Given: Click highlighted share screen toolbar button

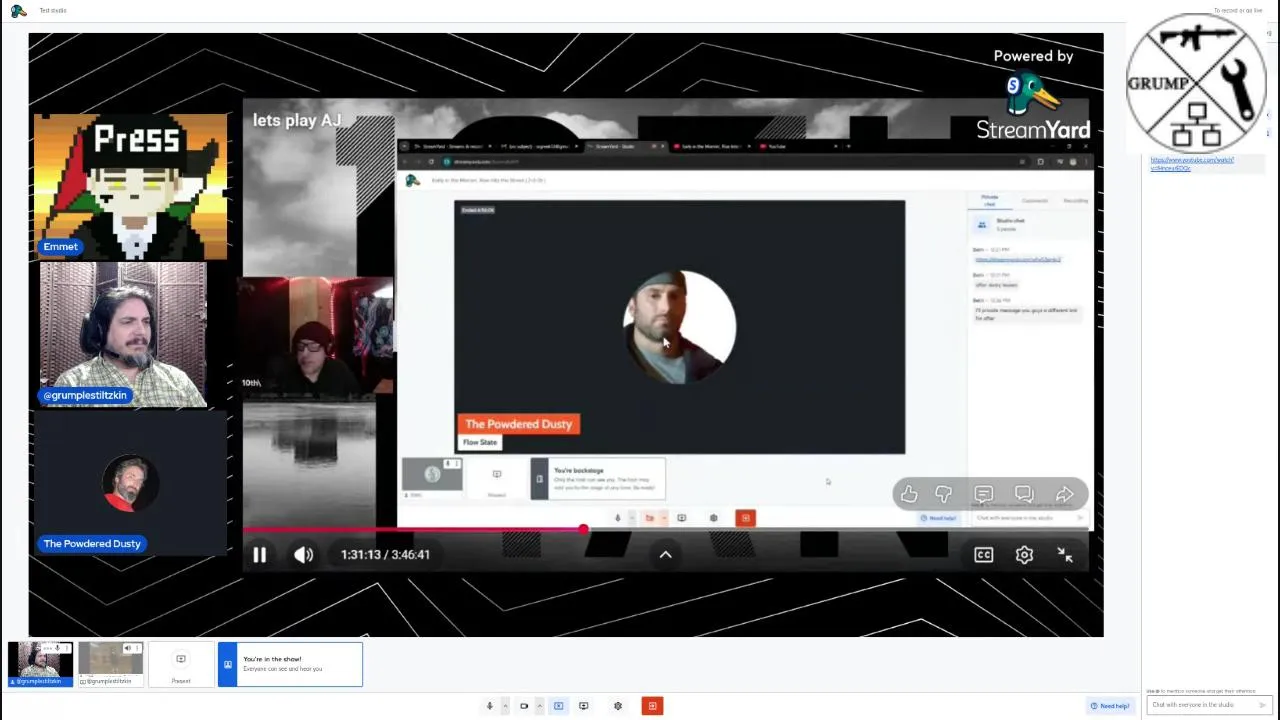Looking at the screenshot, I should [558, 706].
